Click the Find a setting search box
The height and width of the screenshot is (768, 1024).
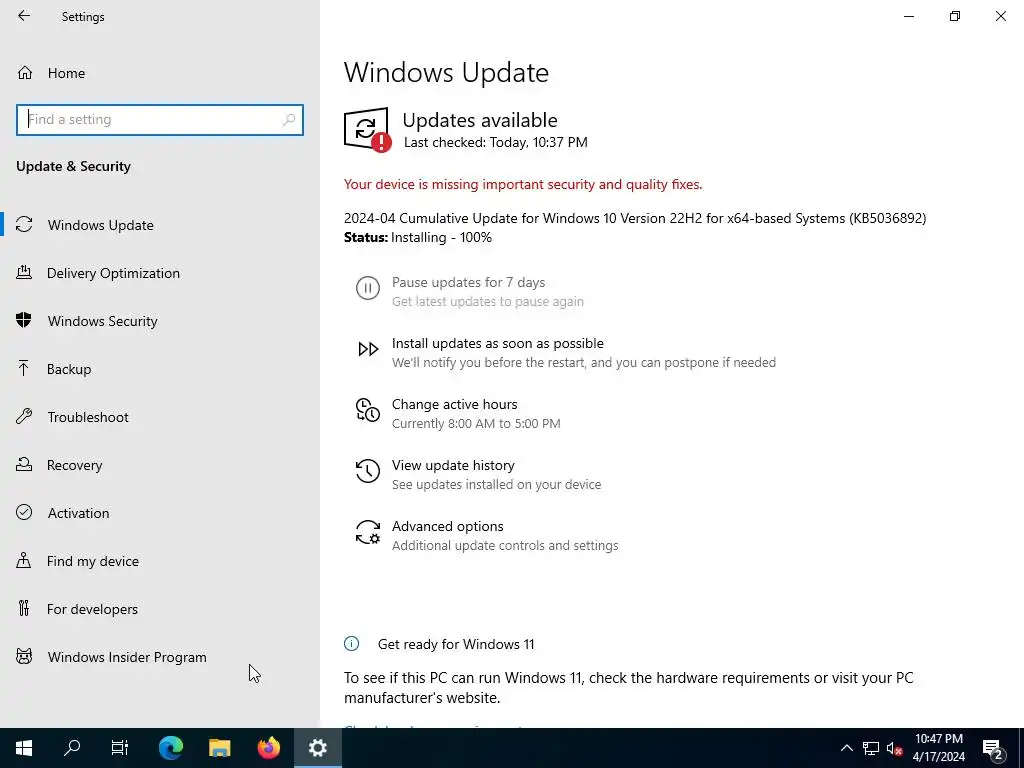[x=160, y=120]
